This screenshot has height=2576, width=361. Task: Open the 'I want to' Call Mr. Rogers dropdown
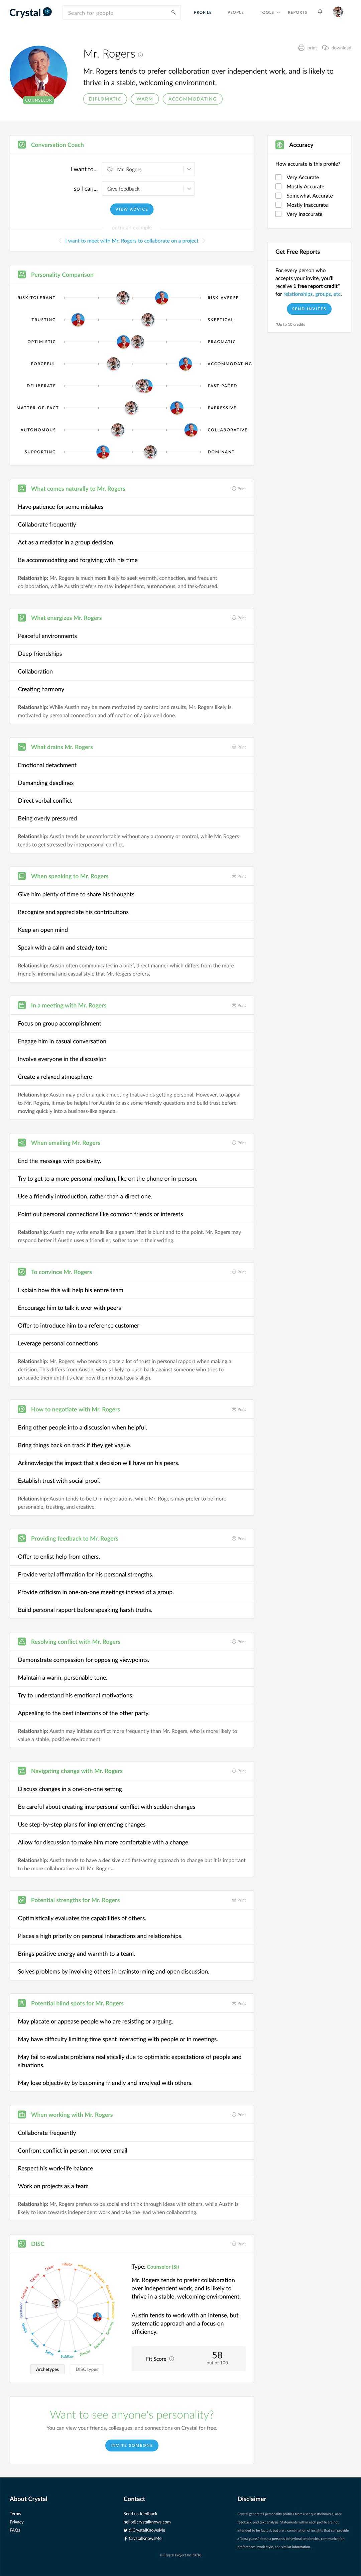tap(148, 169)
